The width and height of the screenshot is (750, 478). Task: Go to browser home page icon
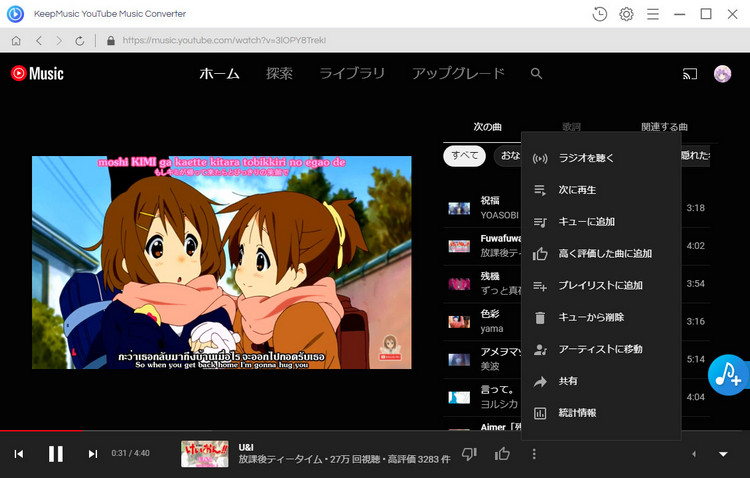tap(16, 41)
